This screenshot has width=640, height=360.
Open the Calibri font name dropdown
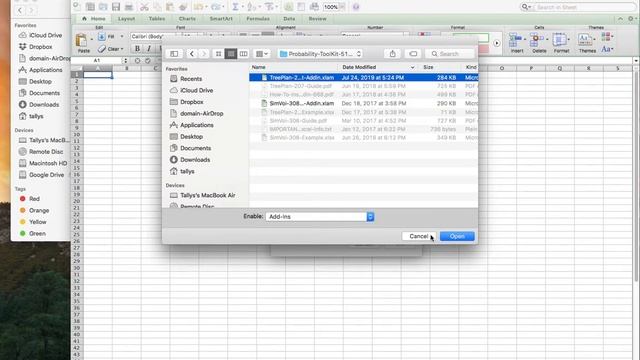pyautogui.click(x=147, y=36)
